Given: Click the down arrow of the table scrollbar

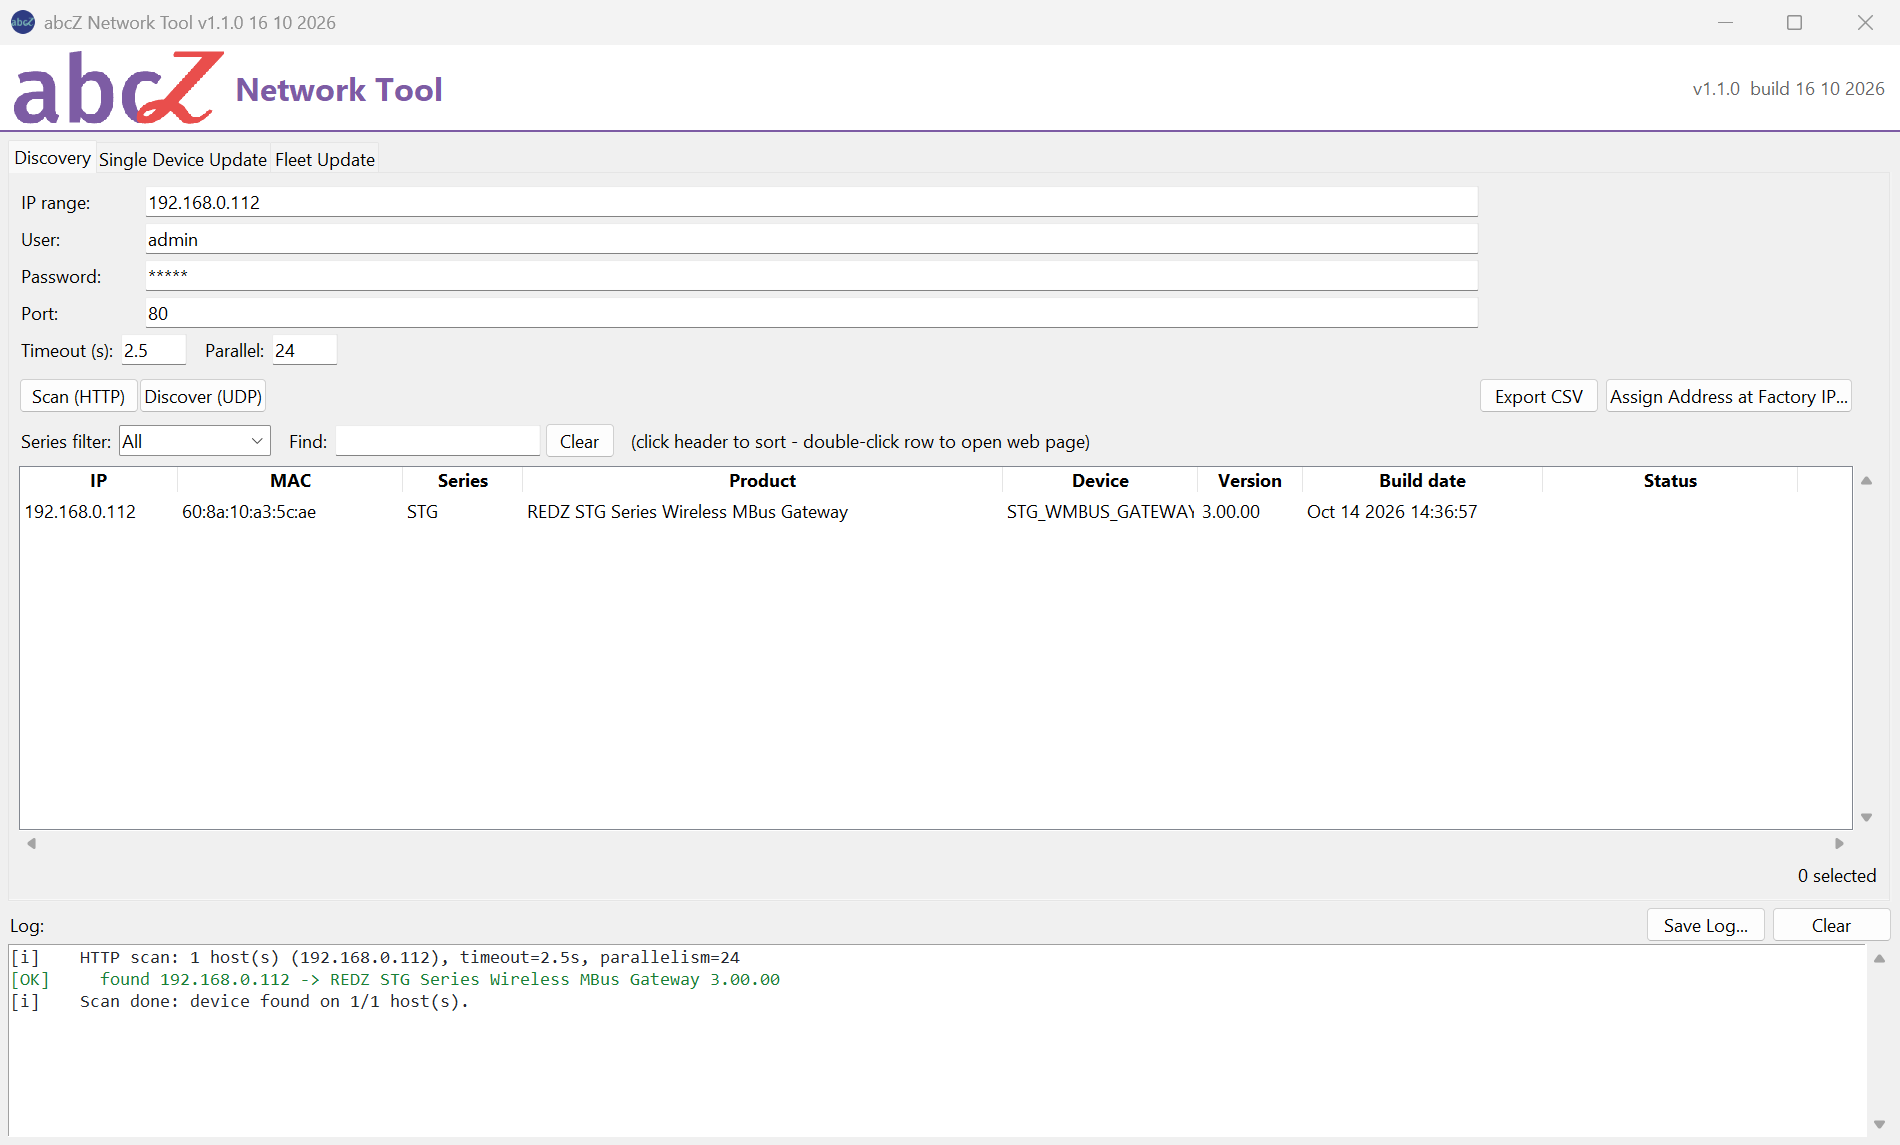Looking at the screenshot, I should [x=1866, y=817].
